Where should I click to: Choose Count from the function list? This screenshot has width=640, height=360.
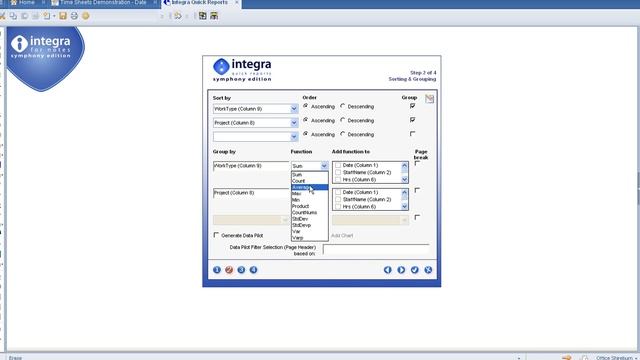pos(309,181)
